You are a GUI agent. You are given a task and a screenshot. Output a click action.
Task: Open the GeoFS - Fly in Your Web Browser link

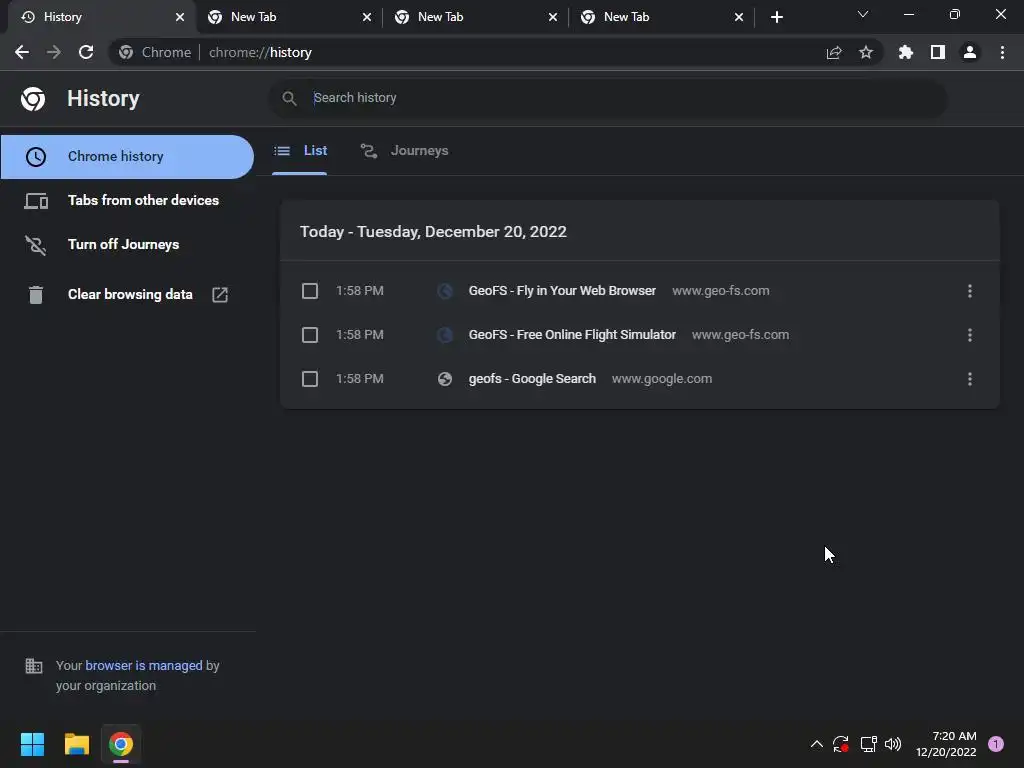(562, 291)
